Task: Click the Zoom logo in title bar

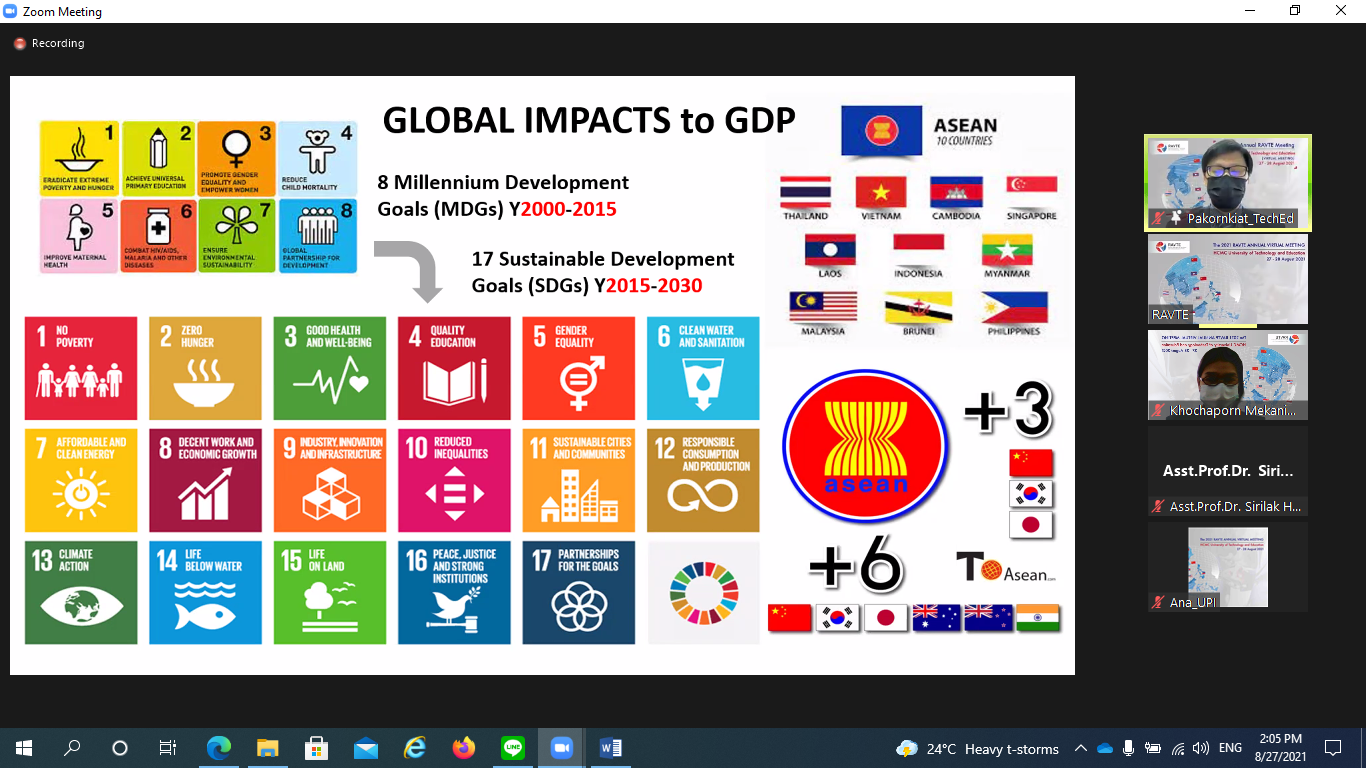Action: click(x=11, y=12)
